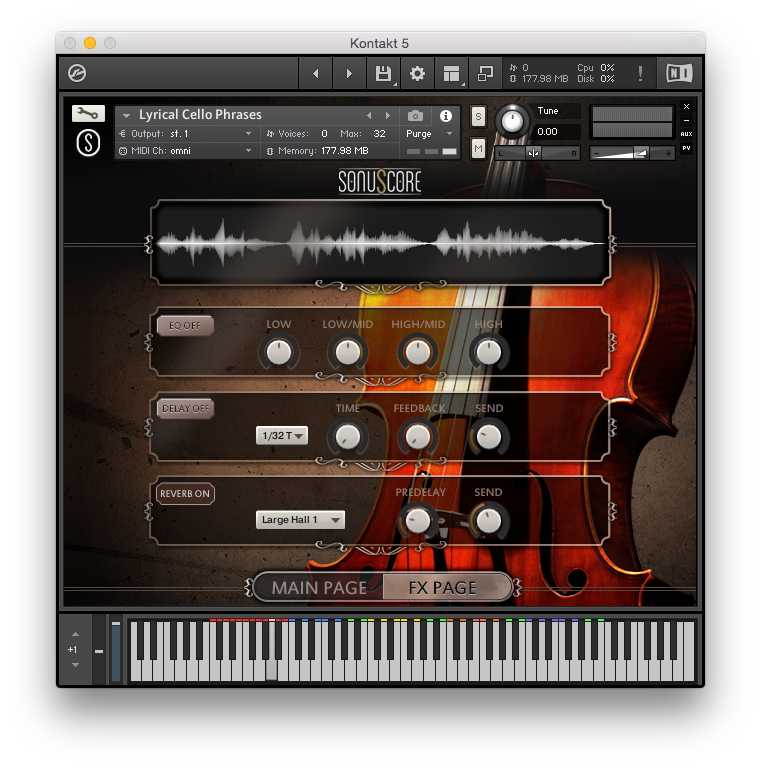Select previous preset arrow in instrument header

click(x=369, y=116)
